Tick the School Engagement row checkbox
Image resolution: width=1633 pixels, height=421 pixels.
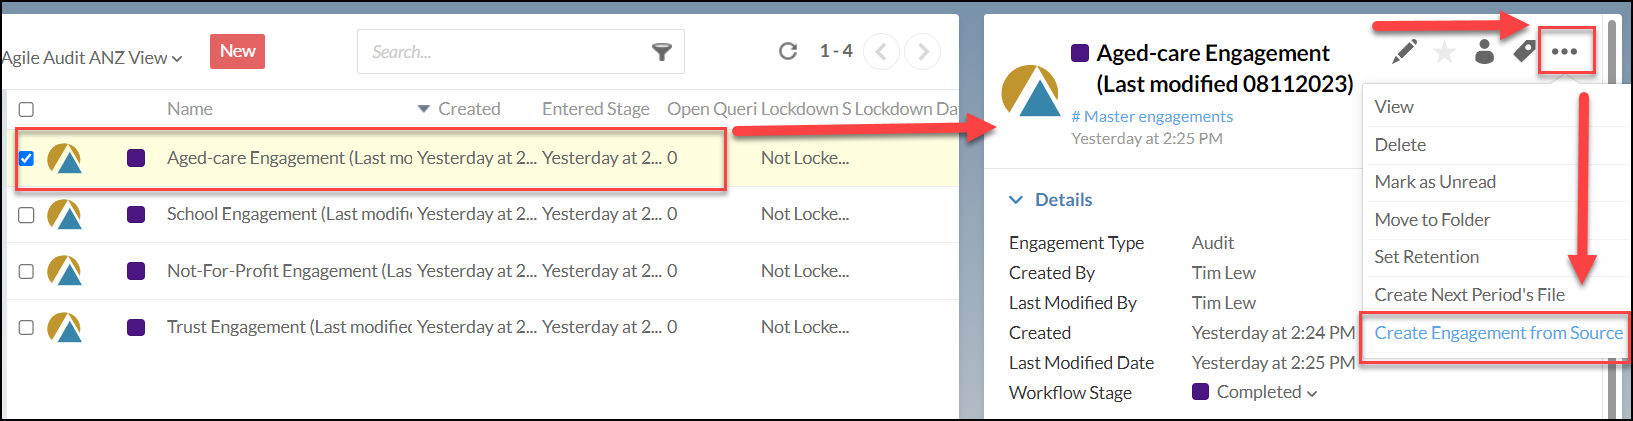point(26,215)
